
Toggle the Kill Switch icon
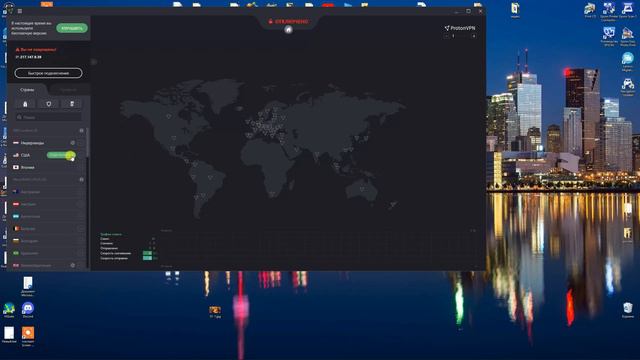[x=72, y=104]
